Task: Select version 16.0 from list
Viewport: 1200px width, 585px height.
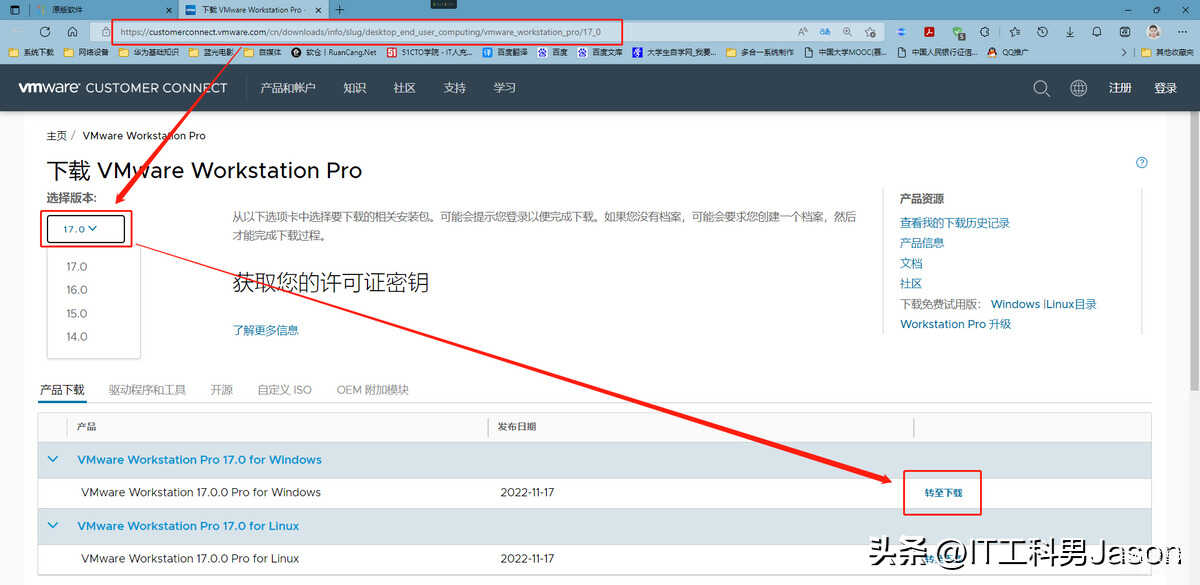Action: pyautogui.click(x=77, y=290)
